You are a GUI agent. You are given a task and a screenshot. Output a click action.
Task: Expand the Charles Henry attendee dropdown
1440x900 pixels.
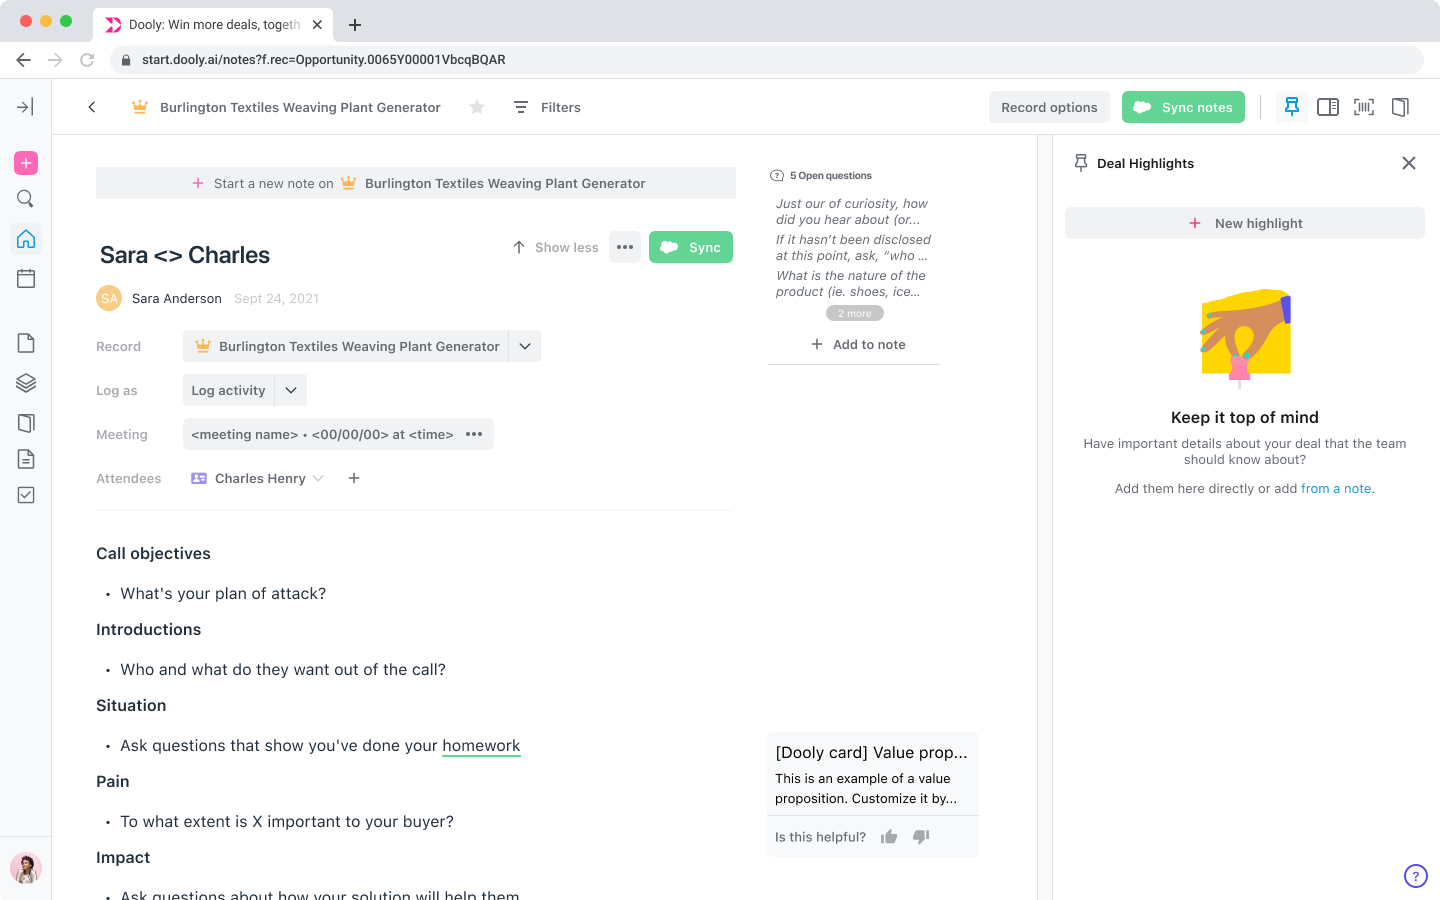point(318,478)
